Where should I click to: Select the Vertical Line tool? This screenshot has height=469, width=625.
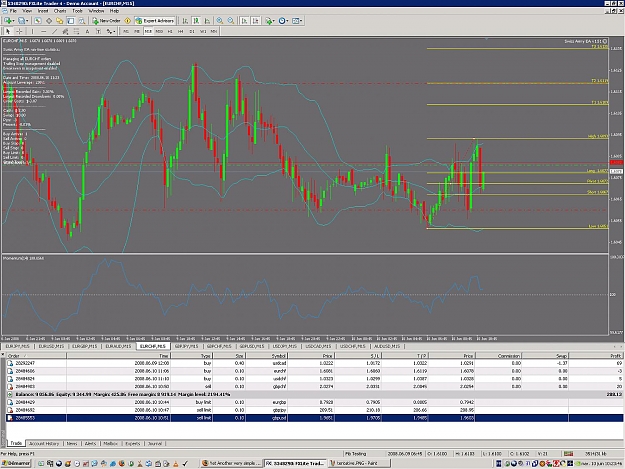pyautogui.click(x=32, y=31)
